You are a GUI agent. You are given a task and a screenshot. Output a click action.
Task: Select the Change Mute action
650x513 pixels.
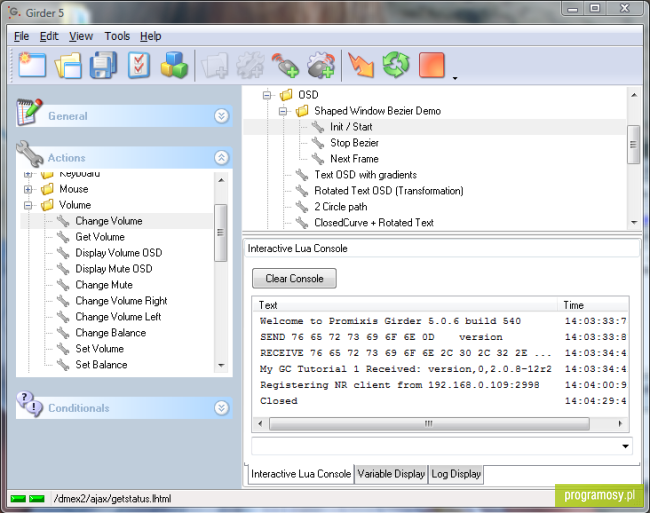(x=104, y=285)
